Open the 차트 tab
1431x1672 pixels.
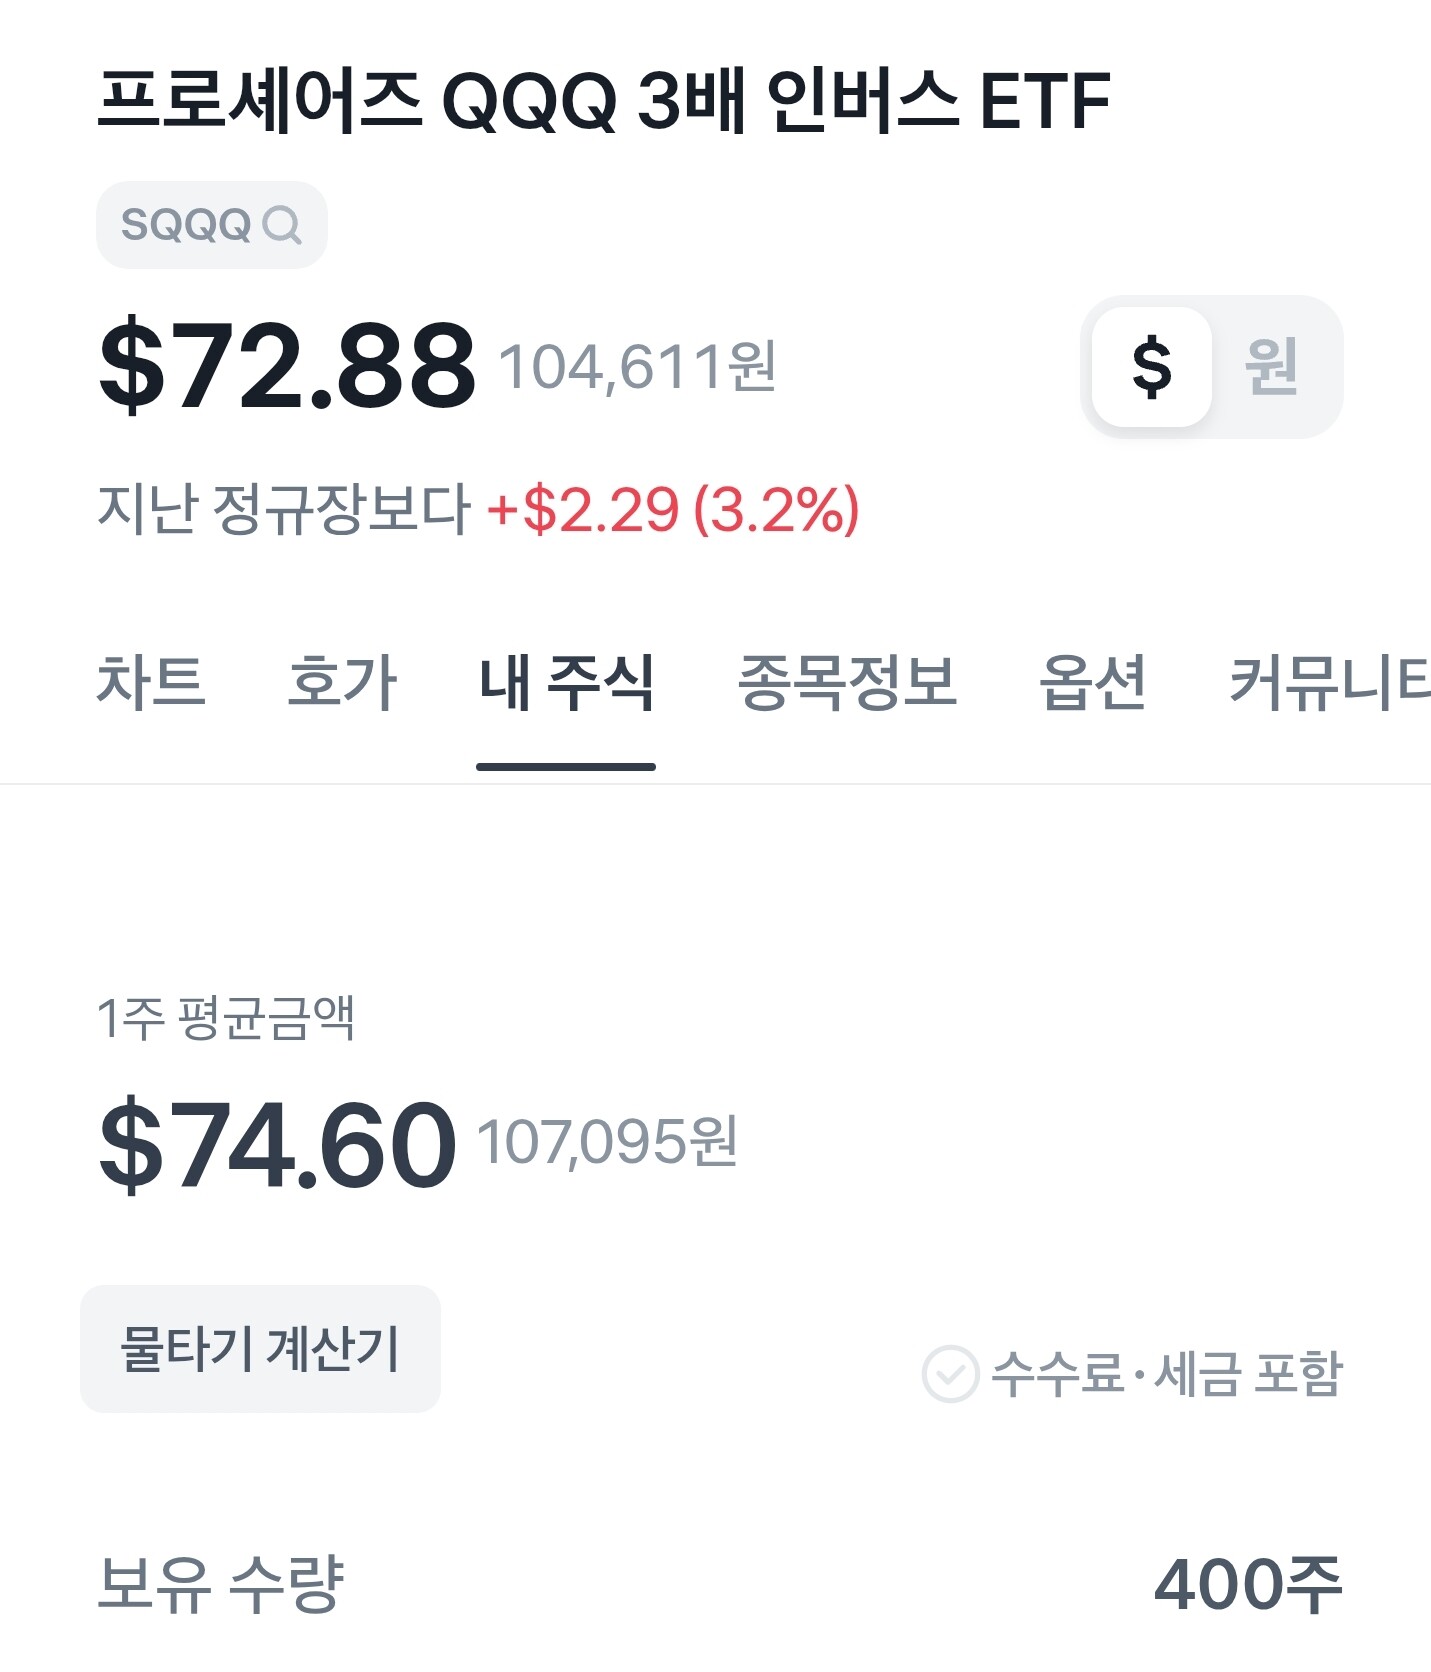(x=151, y=683)
